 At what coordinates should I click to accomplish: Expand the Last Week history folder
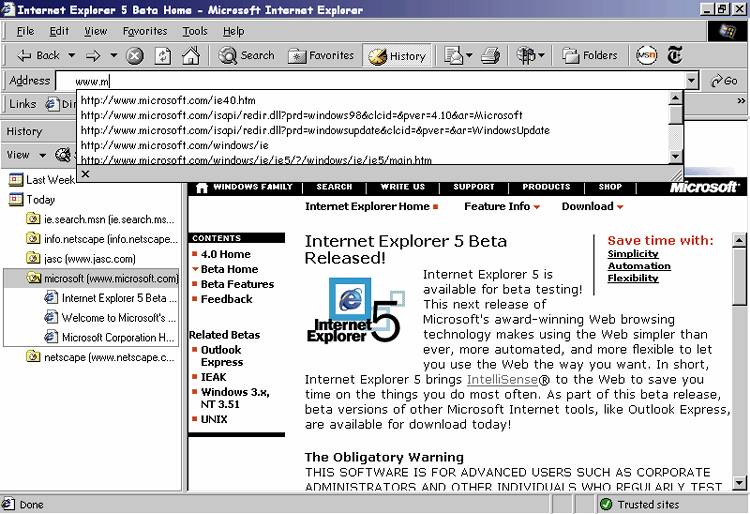[x=42, y=180]
